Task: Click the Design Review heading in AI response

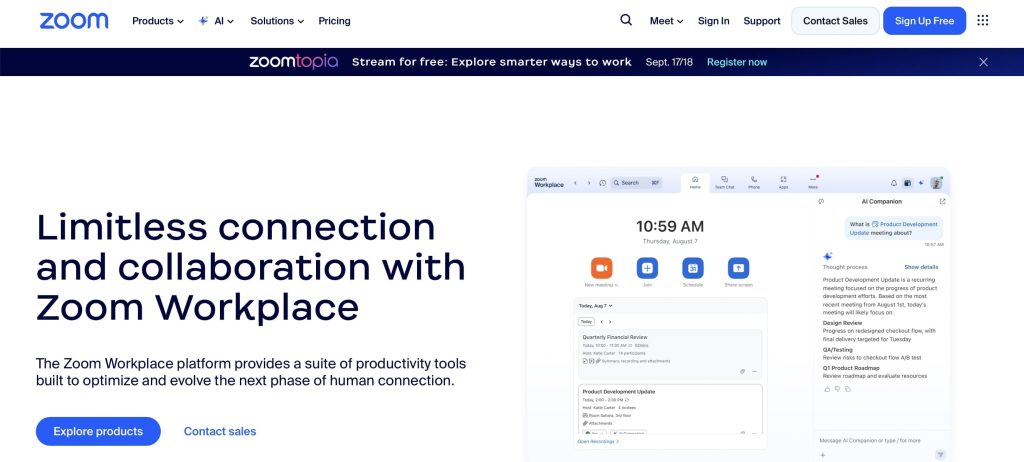Action: pyautogui.click(x=842, y=323)
